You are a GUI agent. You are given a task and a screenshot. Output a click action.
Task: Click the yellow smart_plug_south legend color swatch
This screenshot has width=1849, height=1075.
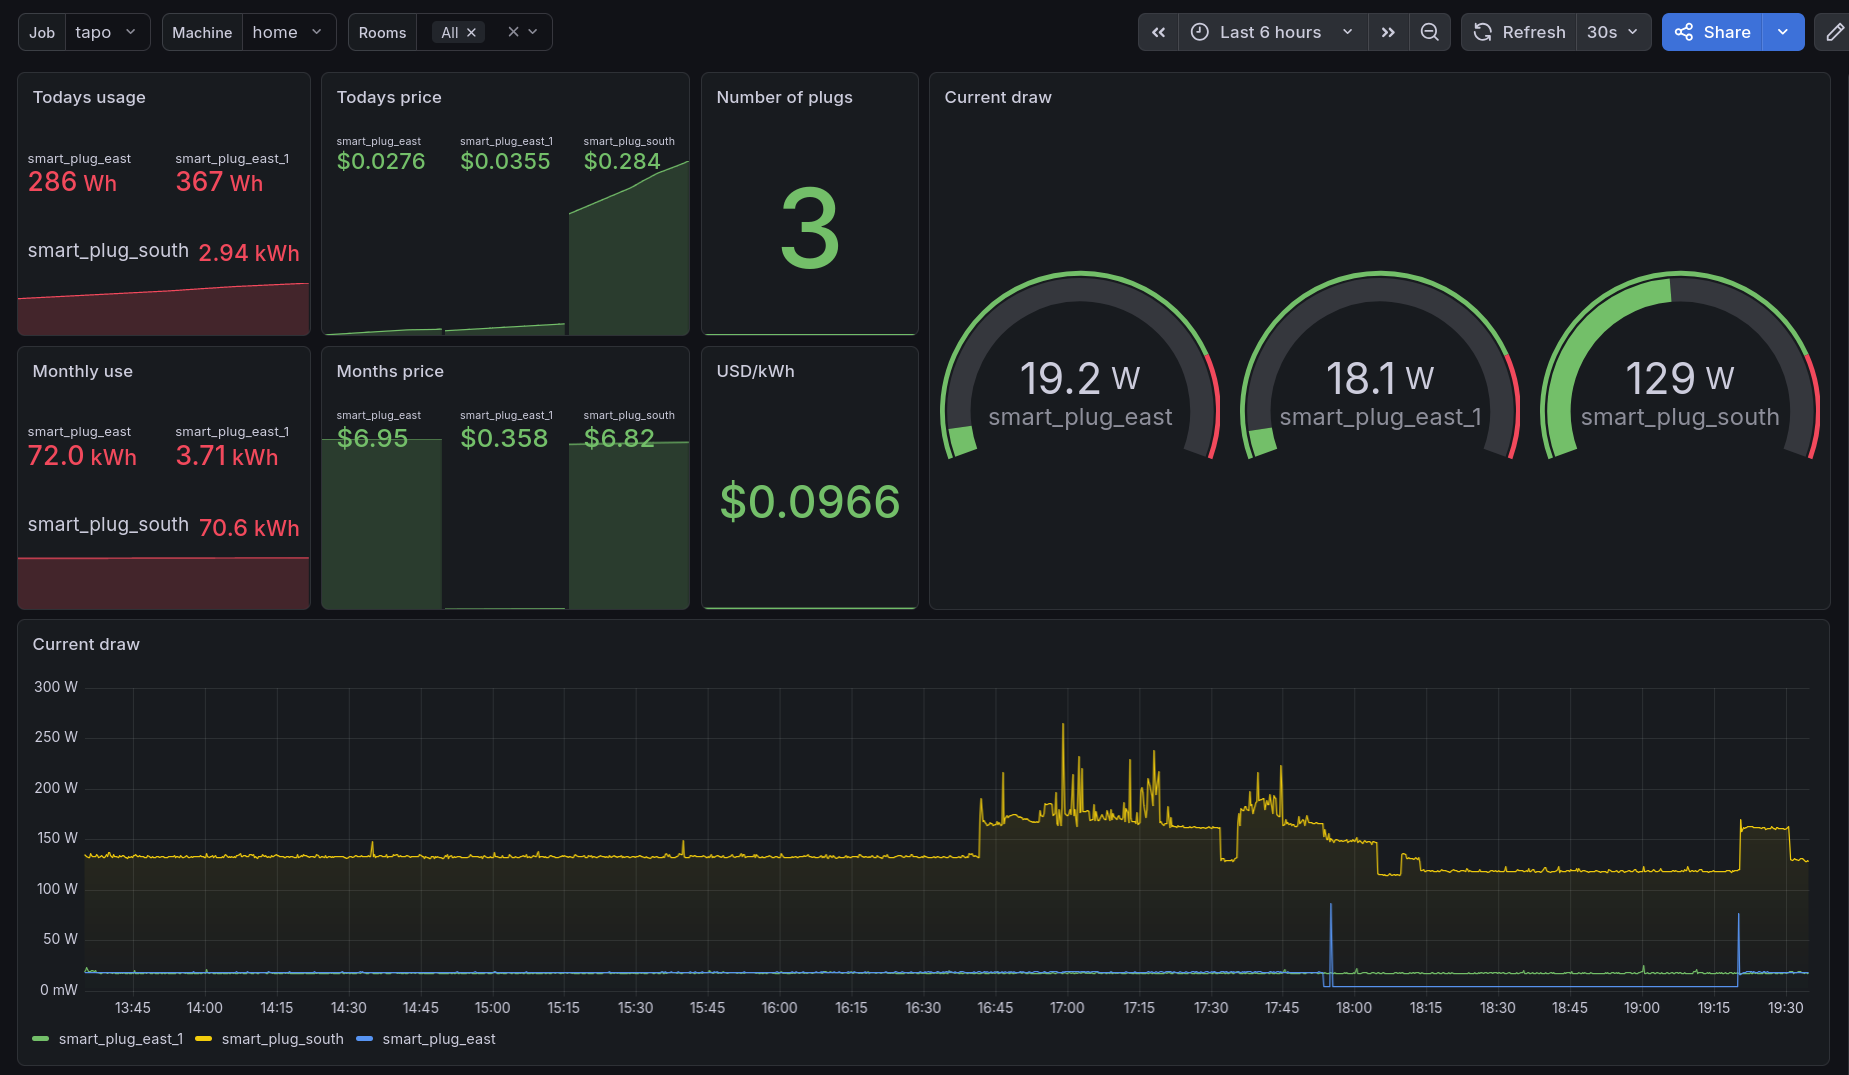pyautogui.click(x=203, y=1039)
